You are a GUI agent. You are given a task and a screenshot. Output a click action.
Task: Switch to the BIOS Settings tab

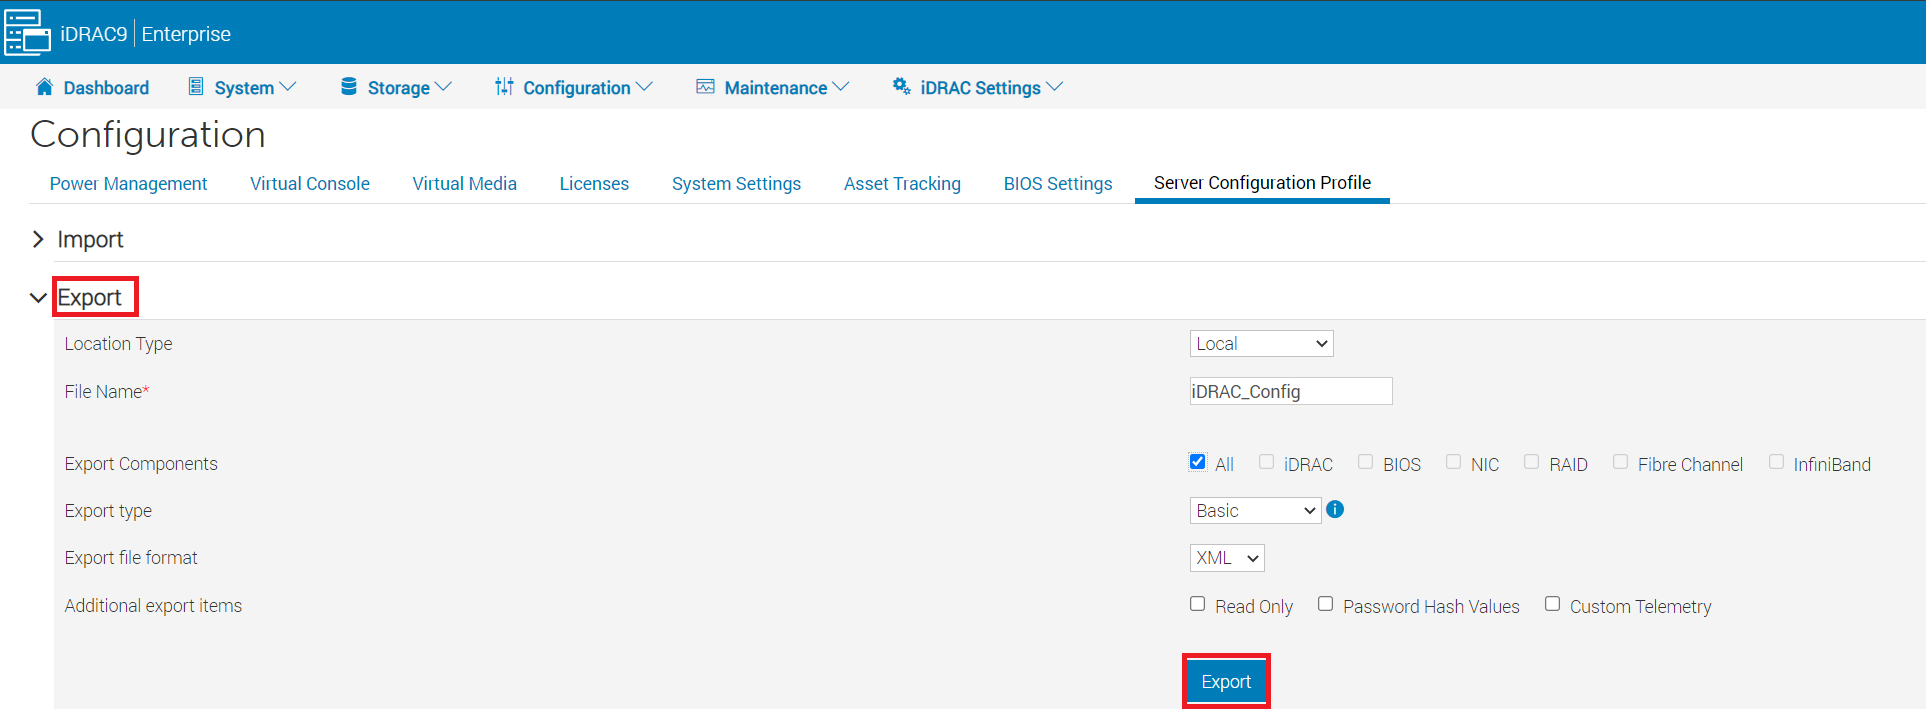1057,184
